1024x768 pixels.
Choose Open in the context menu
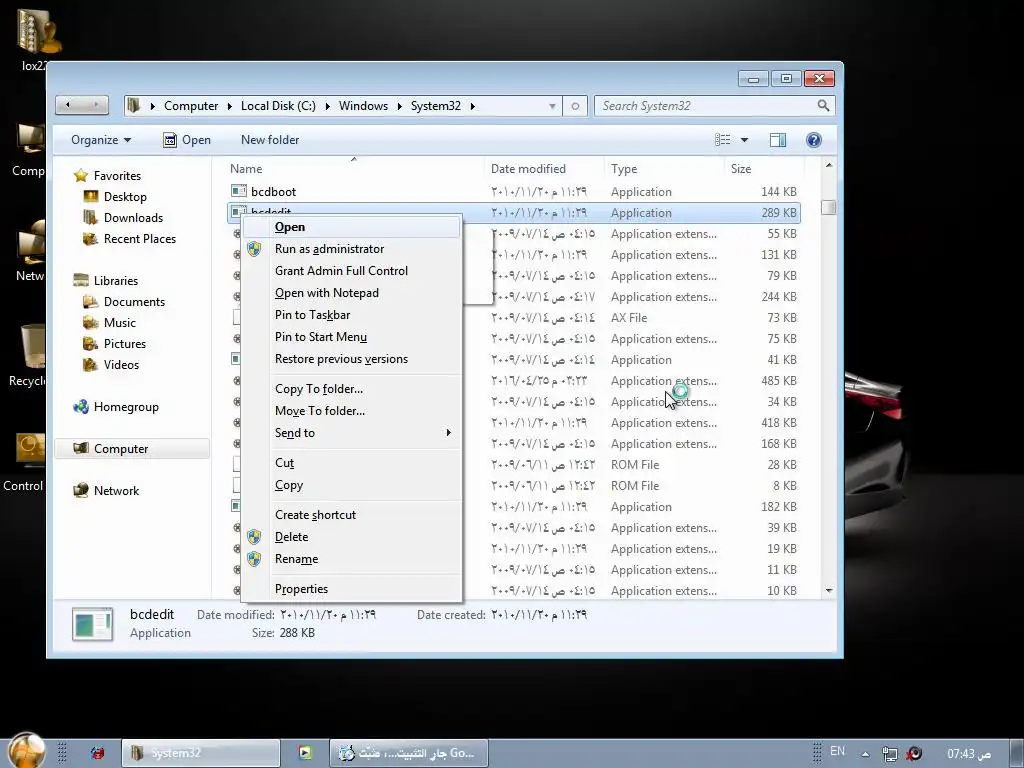(352, 227)
